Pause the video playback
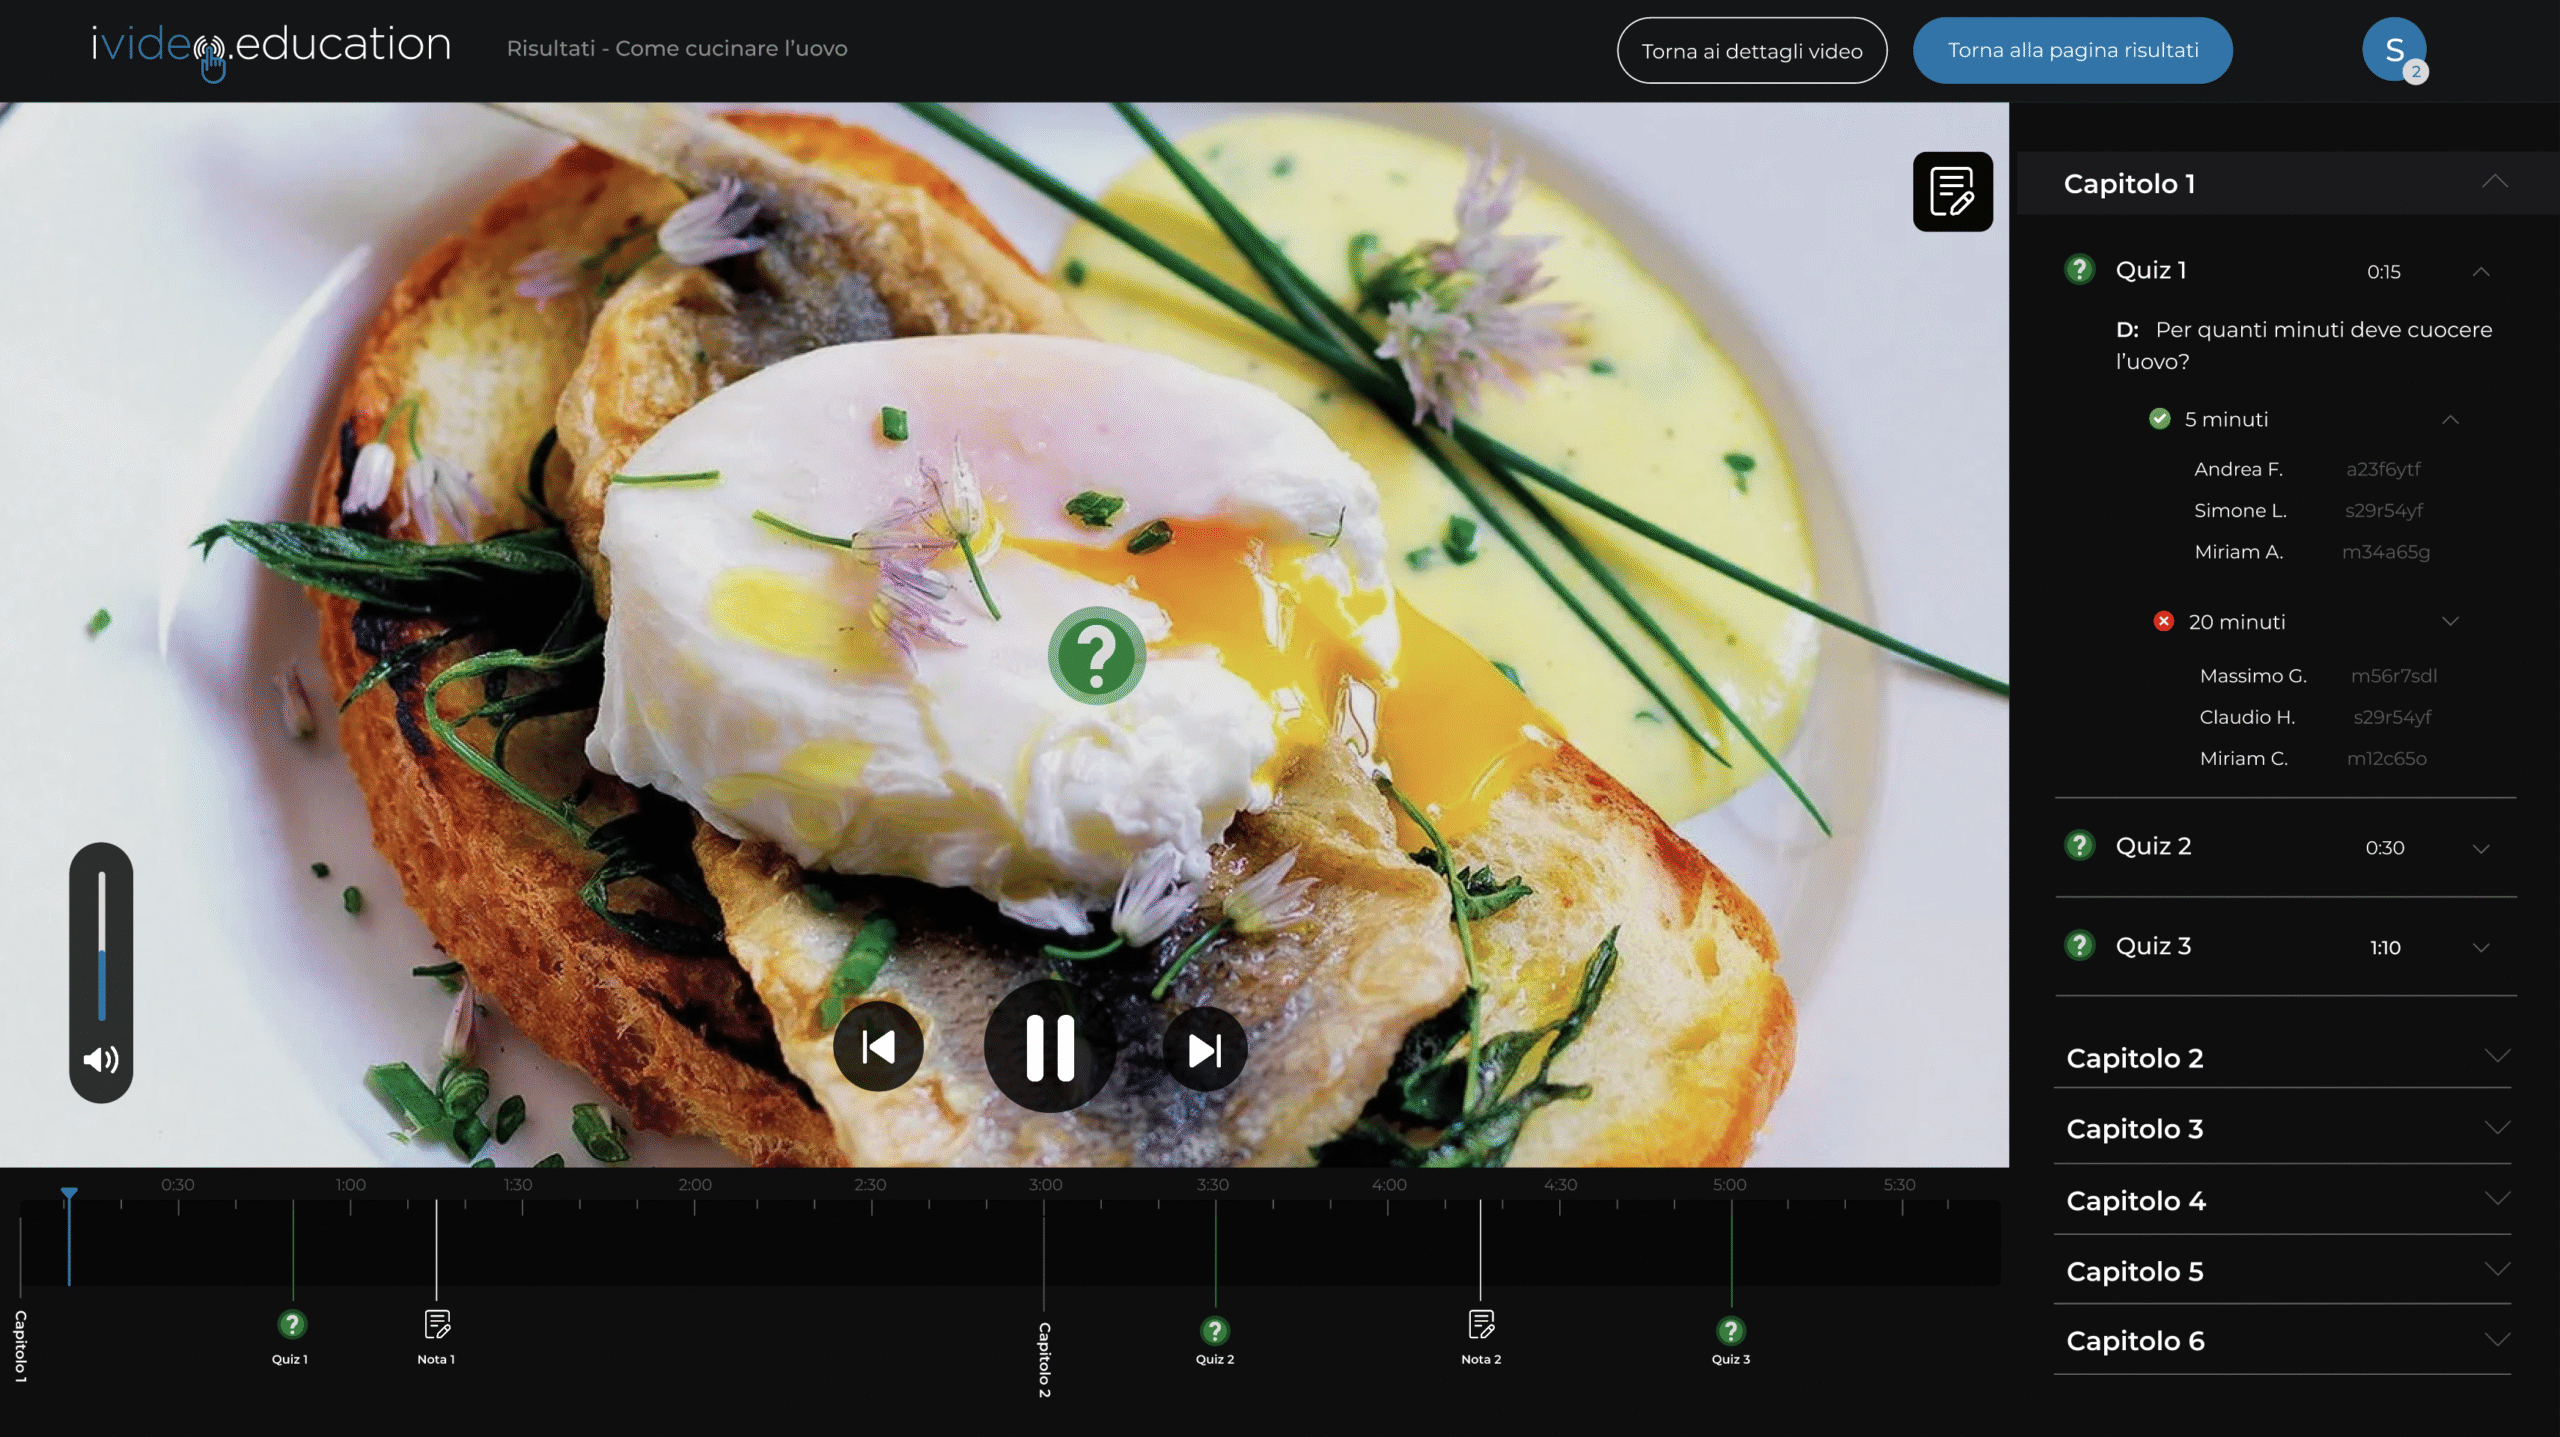 (1049, 1047)
